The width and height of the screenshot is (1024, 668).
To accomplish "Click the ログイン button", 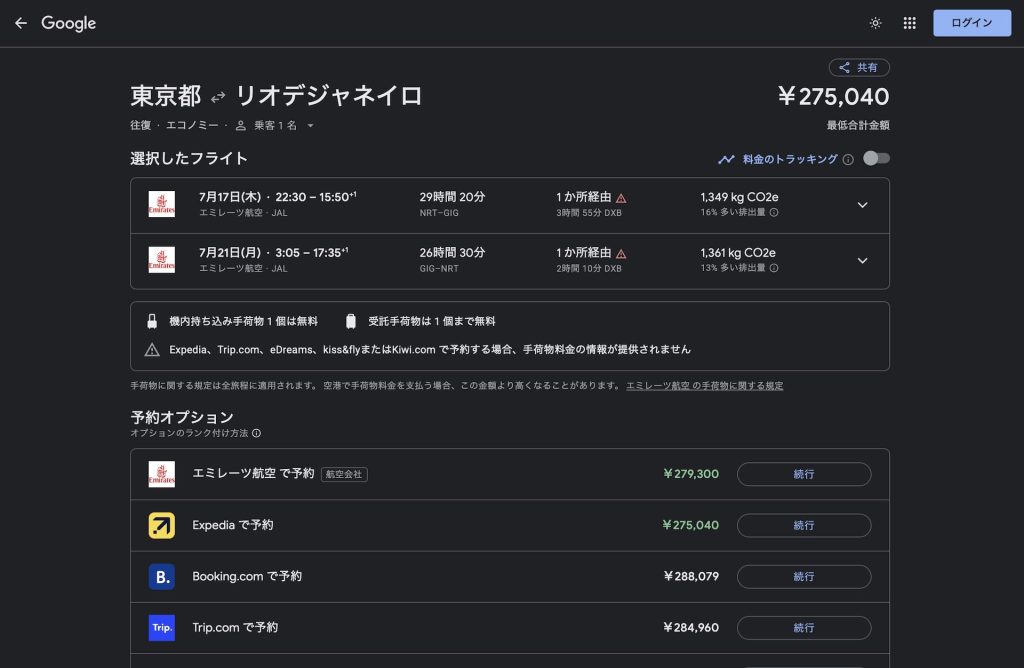I will (x=972, y=23).
